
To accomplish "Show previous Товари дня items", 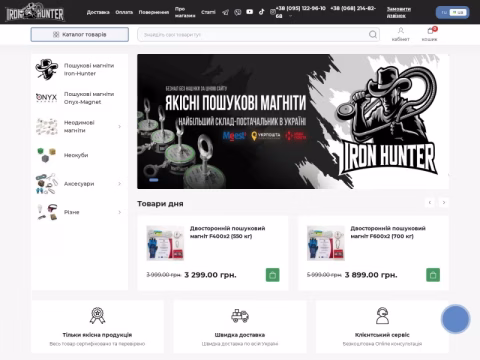I will pos(430,202).
